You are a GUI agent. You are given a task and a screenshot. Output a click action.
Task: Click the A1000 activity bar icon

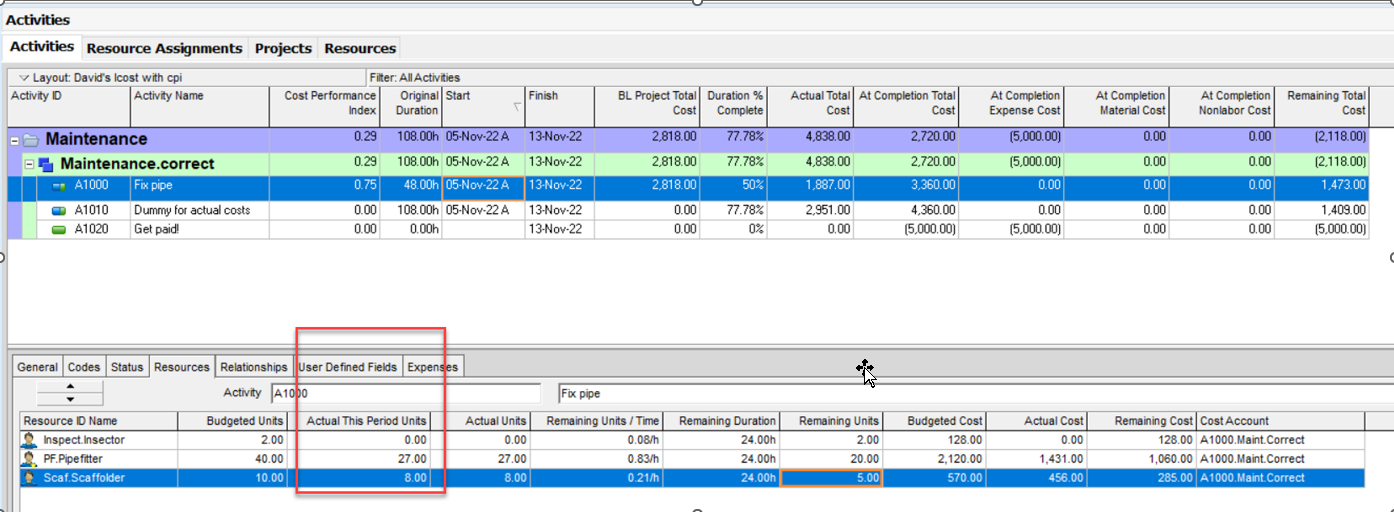(x=59, y=185)
